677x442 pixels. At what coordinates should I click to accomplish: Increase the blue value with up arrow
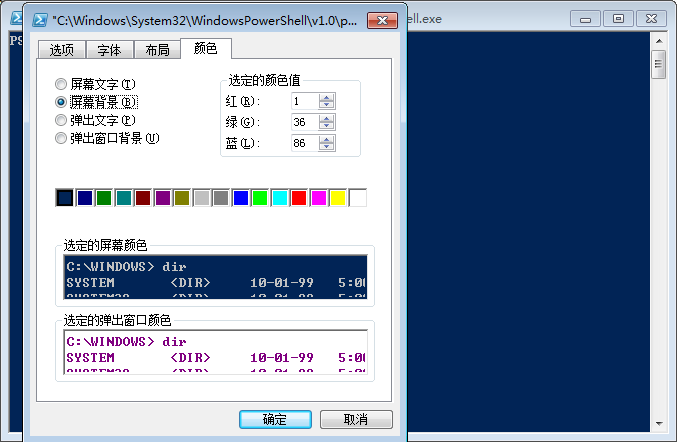(326, 139)
